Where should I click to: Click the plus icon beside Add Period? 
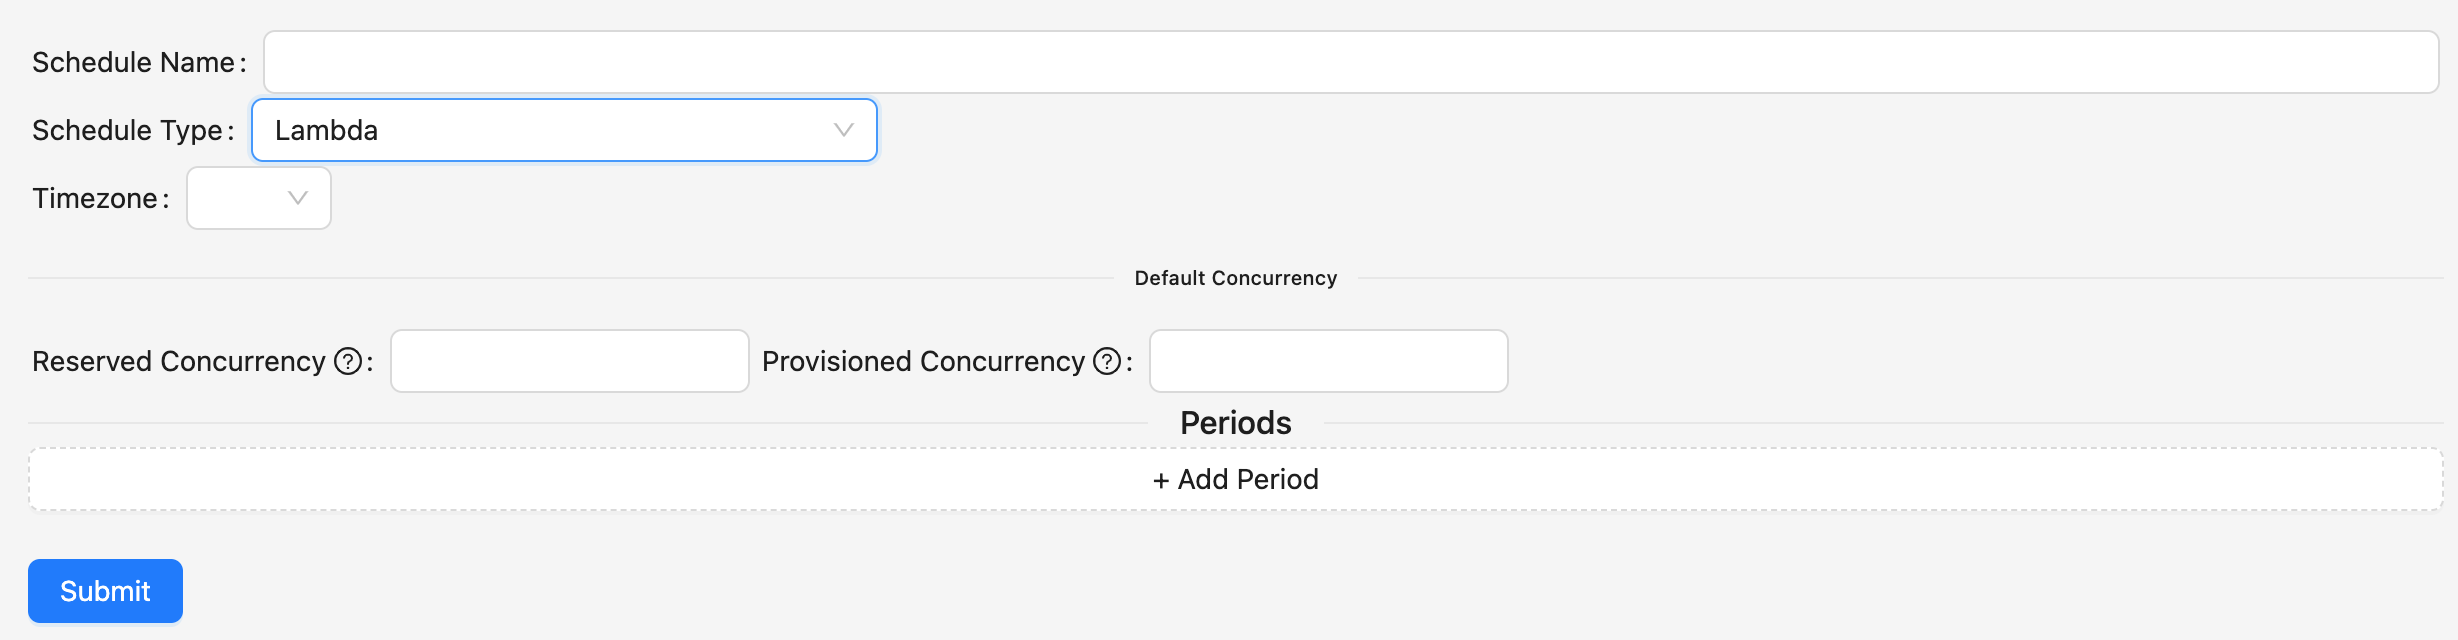click(x=1161, y=481)
